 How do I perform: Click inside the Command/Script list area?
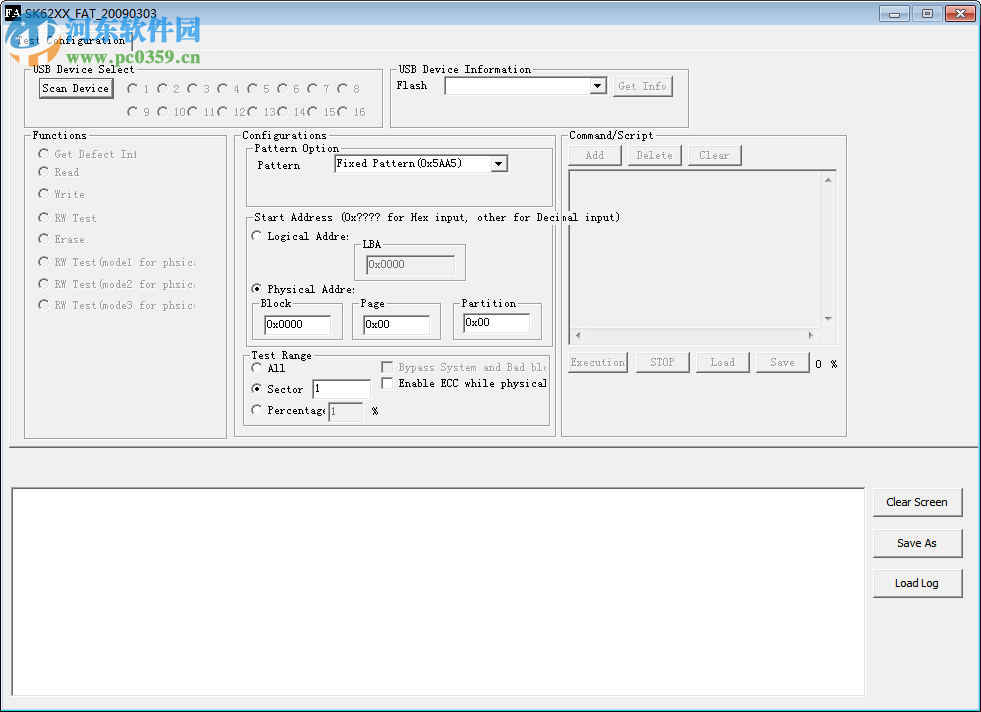click(696, 250)
